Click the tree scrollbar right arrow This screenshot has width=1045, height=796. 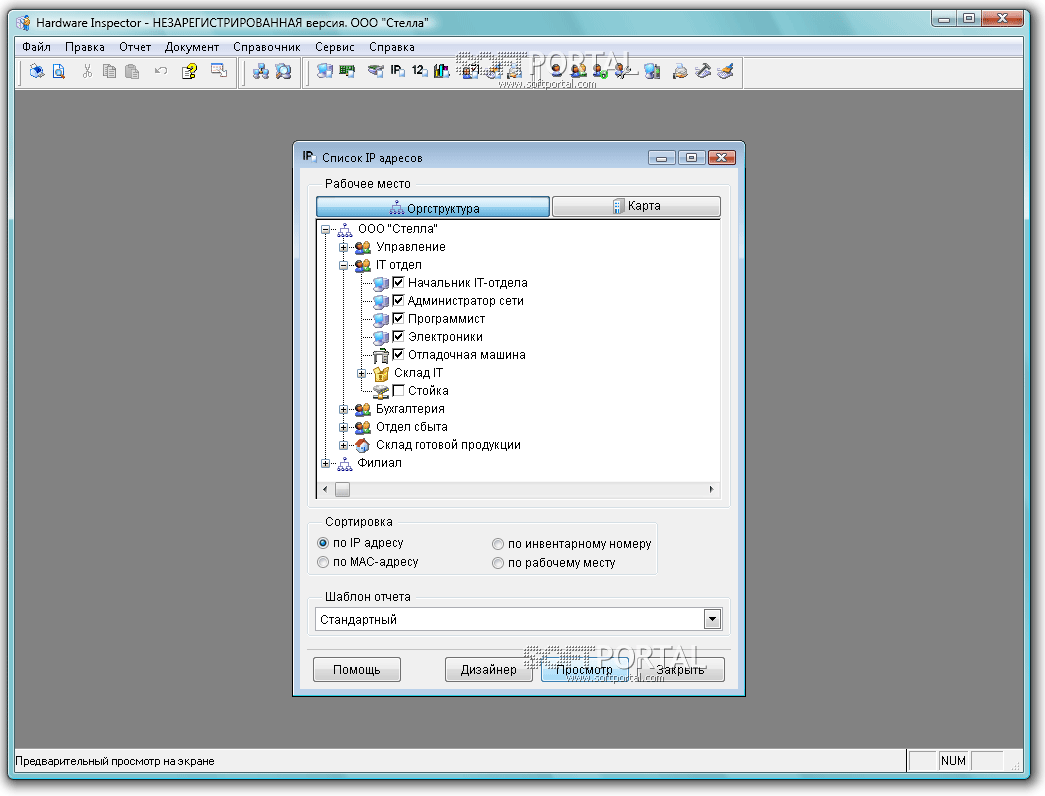click(711, 489)
